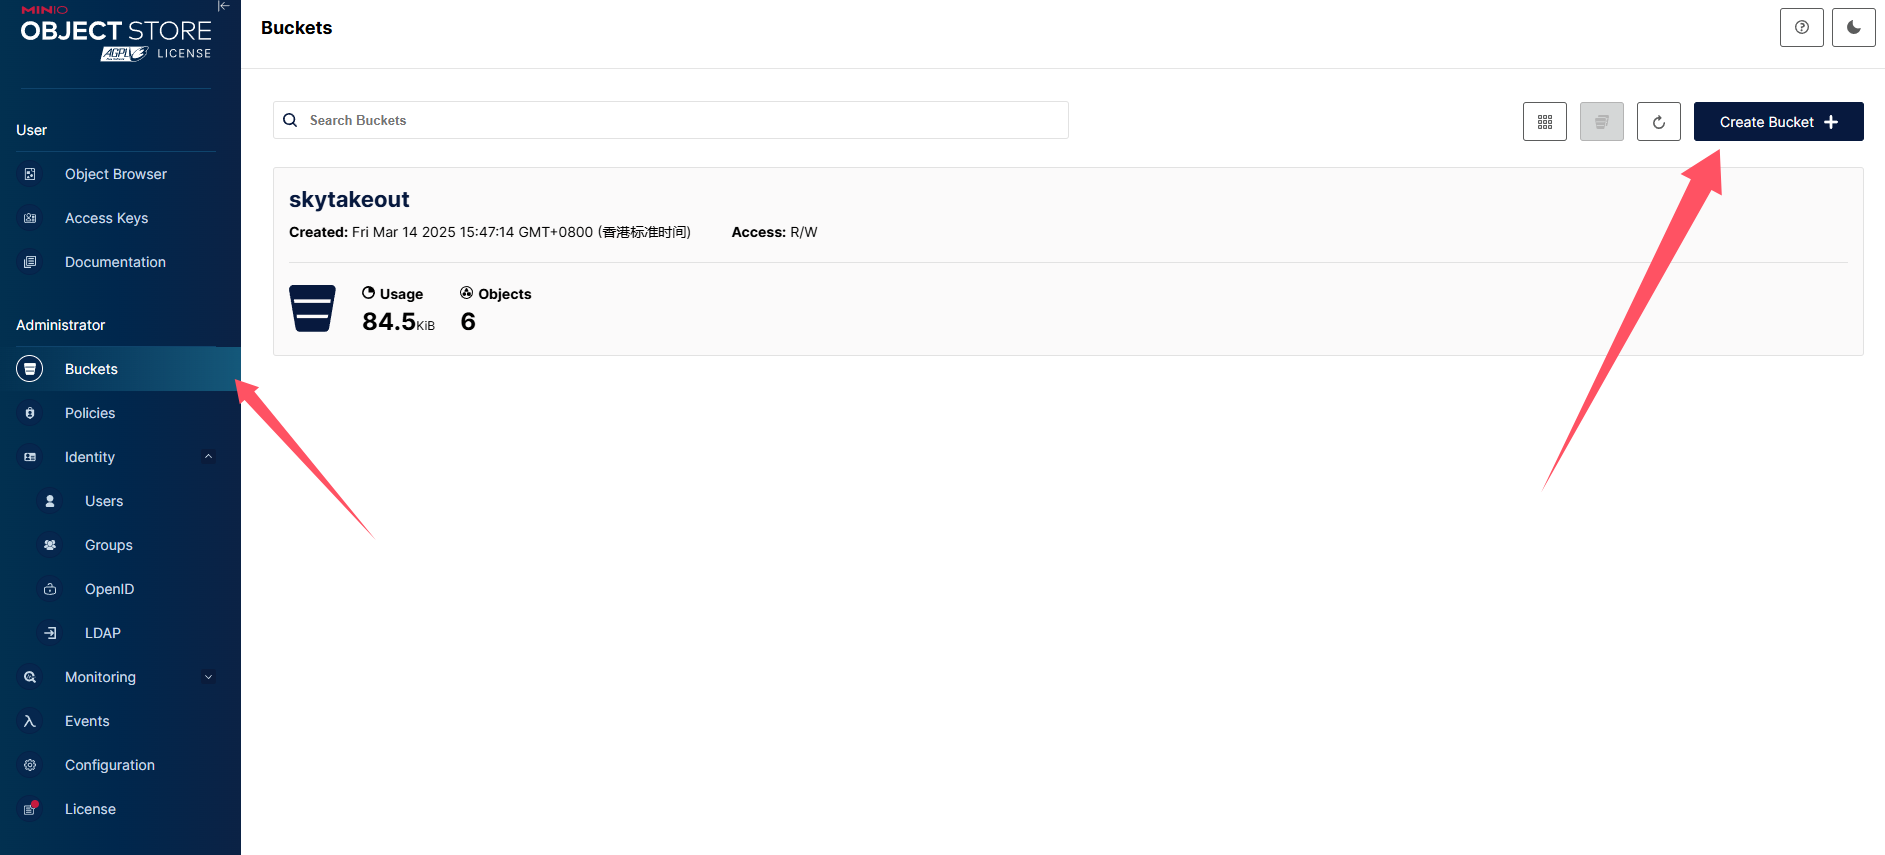
Task: Select the OpenID entry
Action: pyautogui.click(x=109, y=589)
